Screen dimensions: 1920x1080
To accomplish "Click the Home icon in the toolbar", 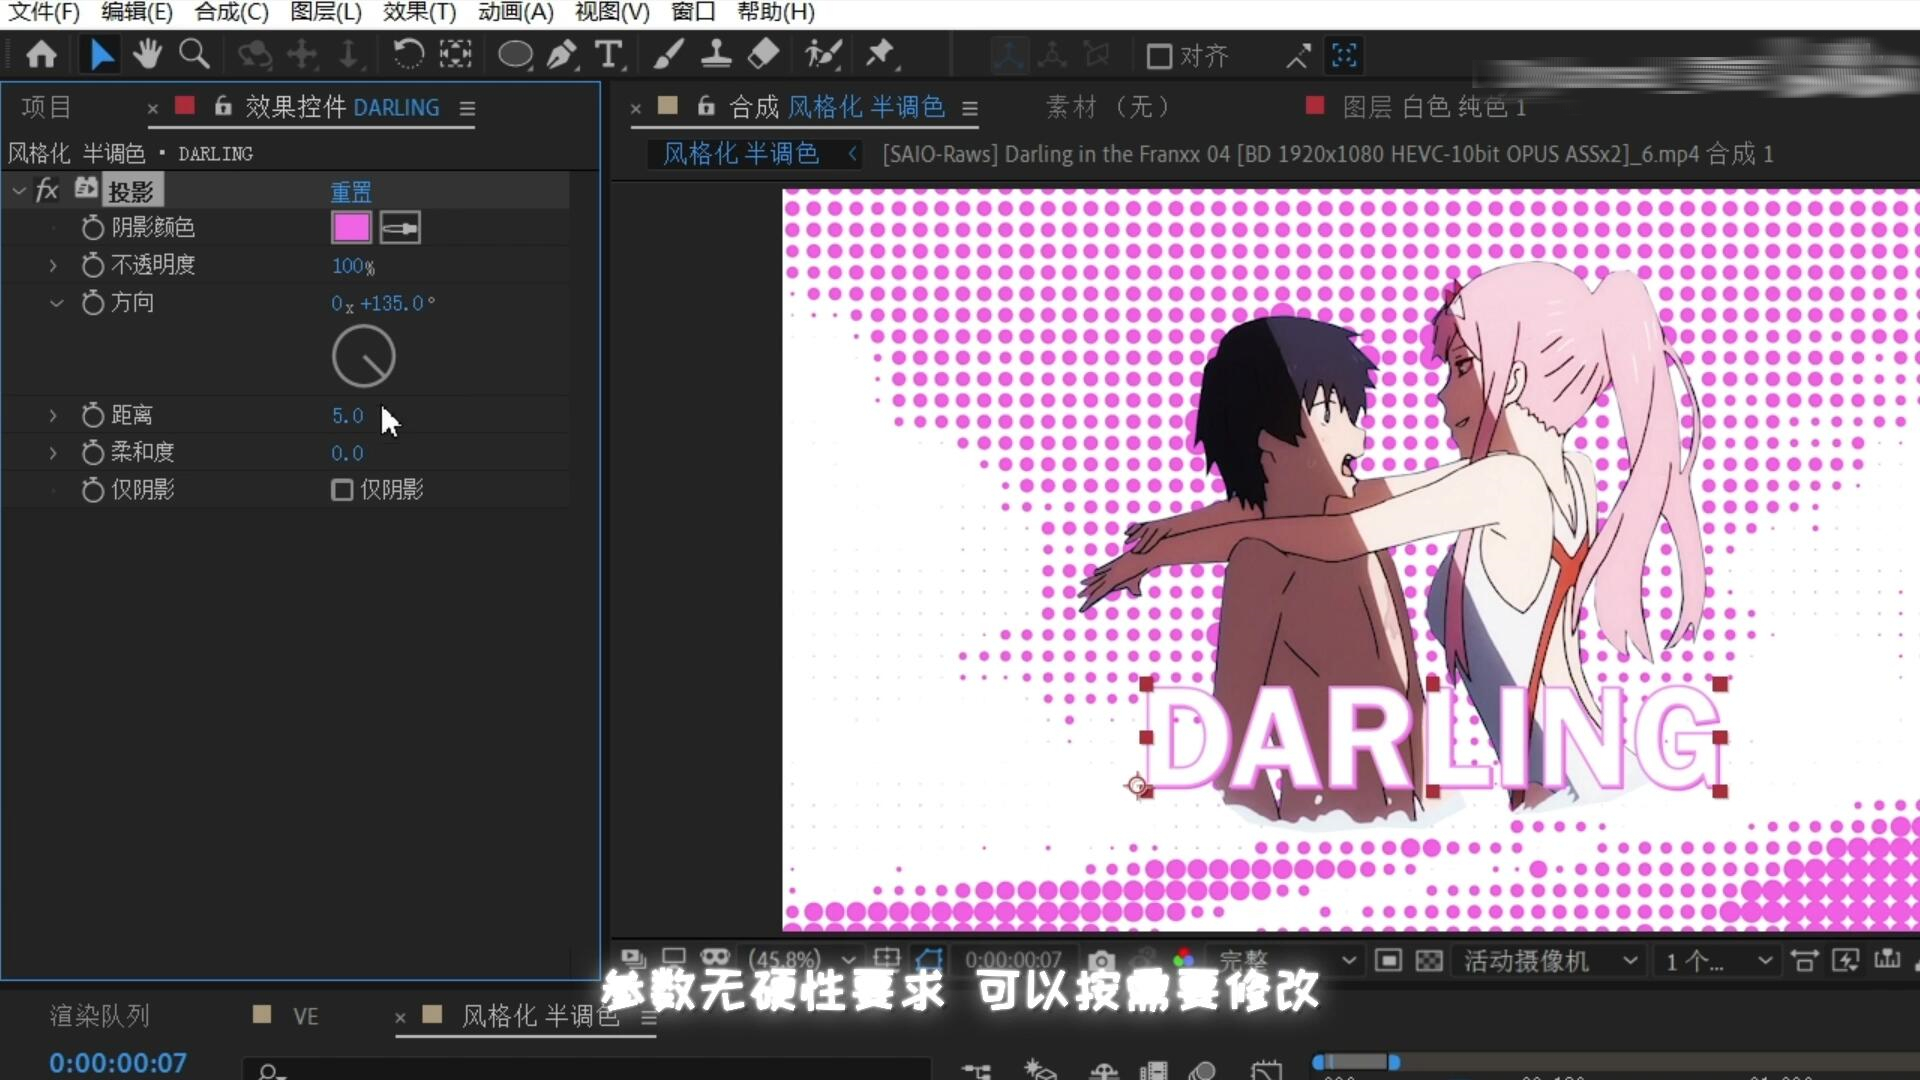I will (41, 54).
